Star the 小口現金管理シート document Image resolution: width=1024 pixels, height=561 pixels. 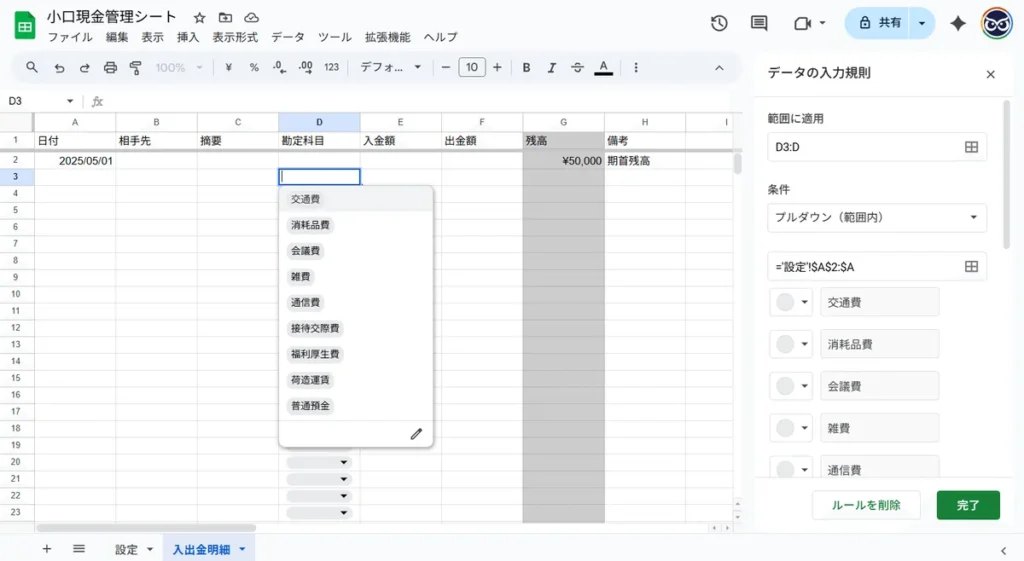coord(200,18)
